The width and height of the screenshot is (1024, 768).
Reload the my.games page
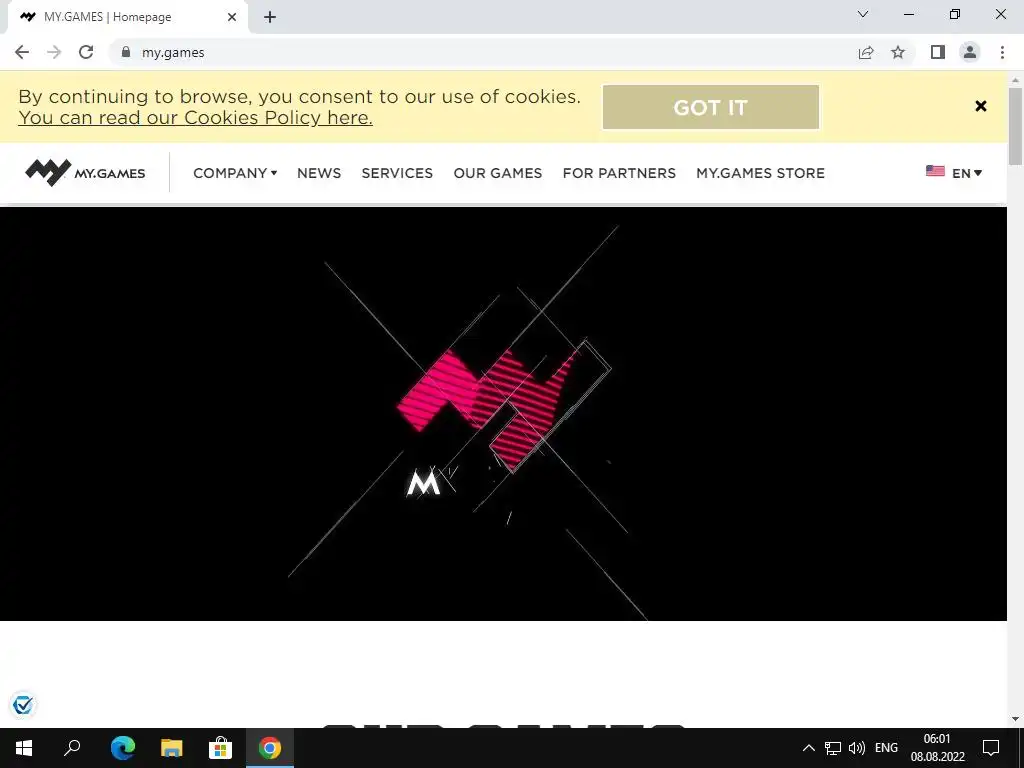[86, 52]
